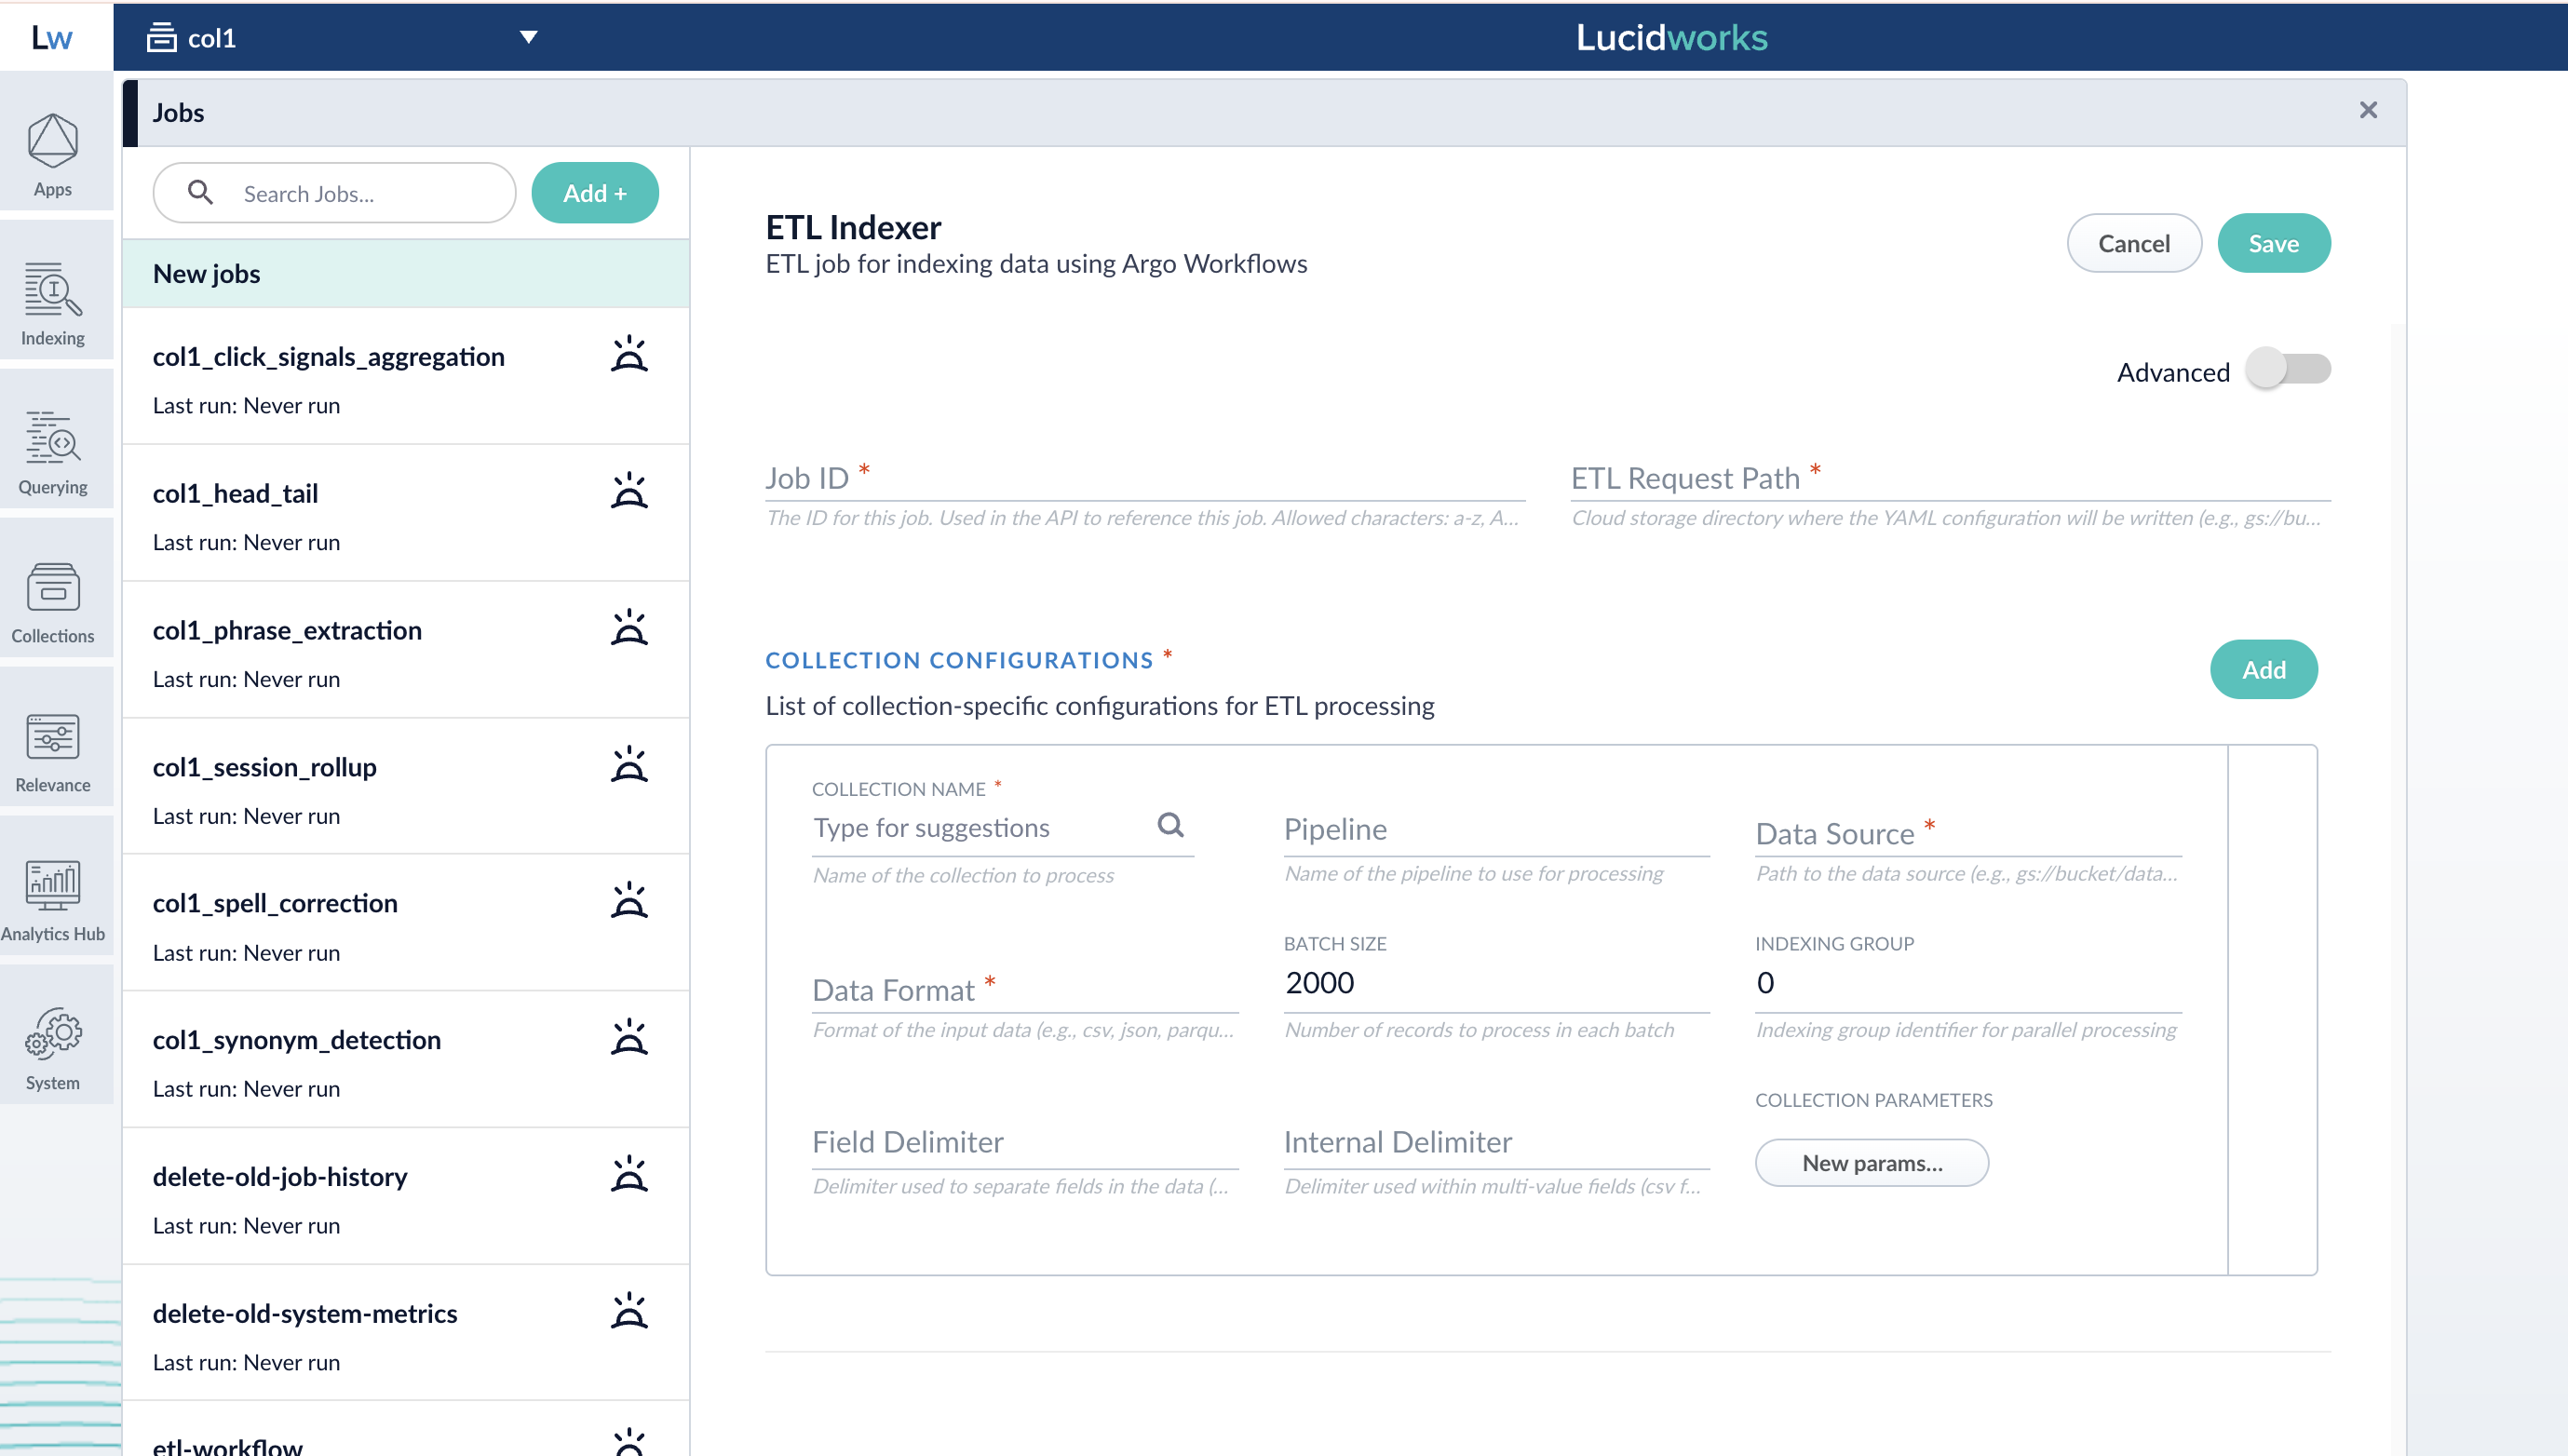The height and width of the screenshot is (1456, 2568).
Task: Click schedule icon for col1_session_rollup job
Action: [x=629, y=765]
